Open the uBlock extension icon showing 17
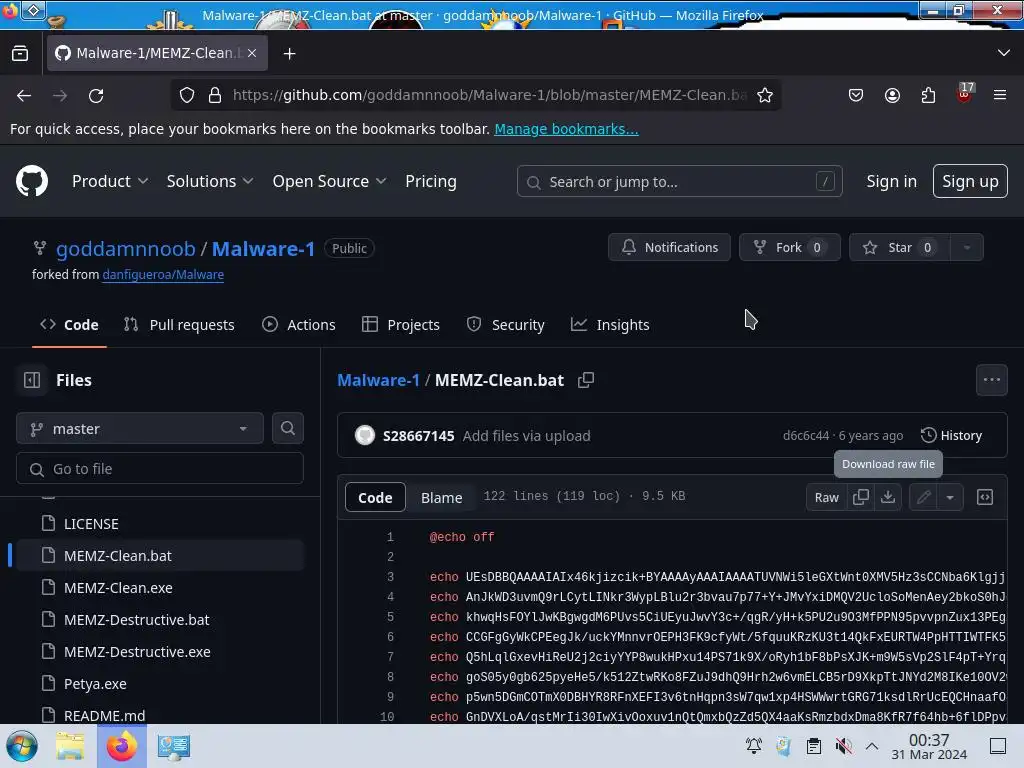Screen dimensions: 1024x768 [965, 93]
